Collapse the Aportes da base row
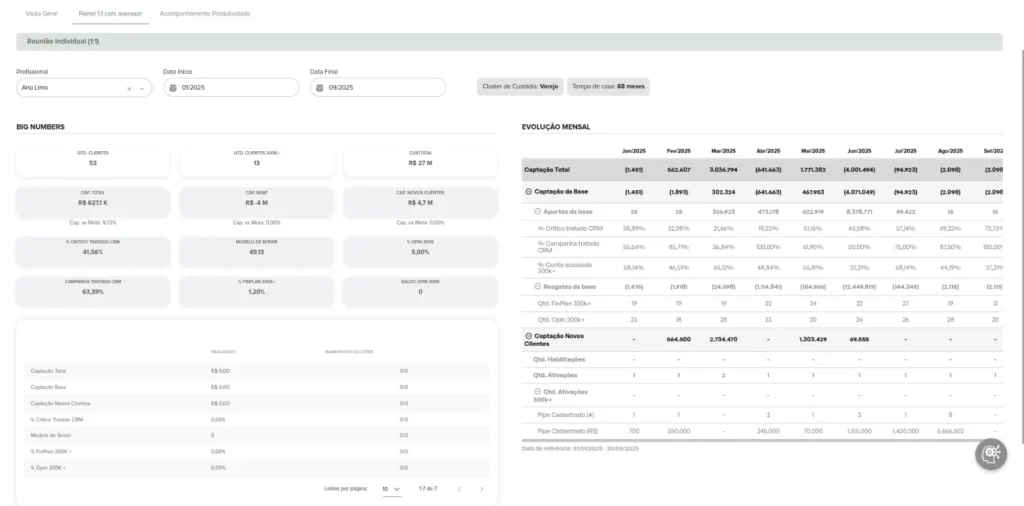This screenshot has width=1024, height=506. click(537, 211)
